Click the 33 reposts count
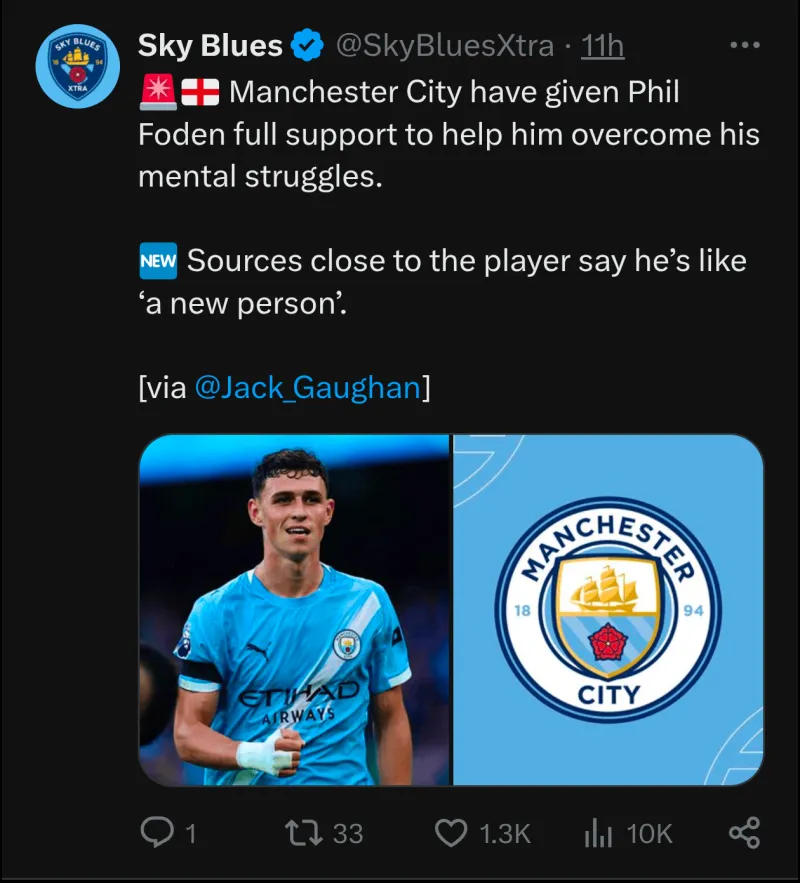This screenshot has height=883, width=800. pyautogui.click(x=347, y=833)
